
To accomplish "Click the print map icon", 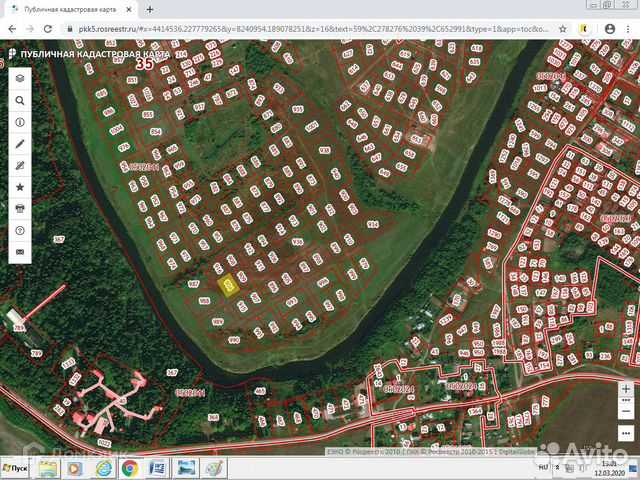I will 20,209.
